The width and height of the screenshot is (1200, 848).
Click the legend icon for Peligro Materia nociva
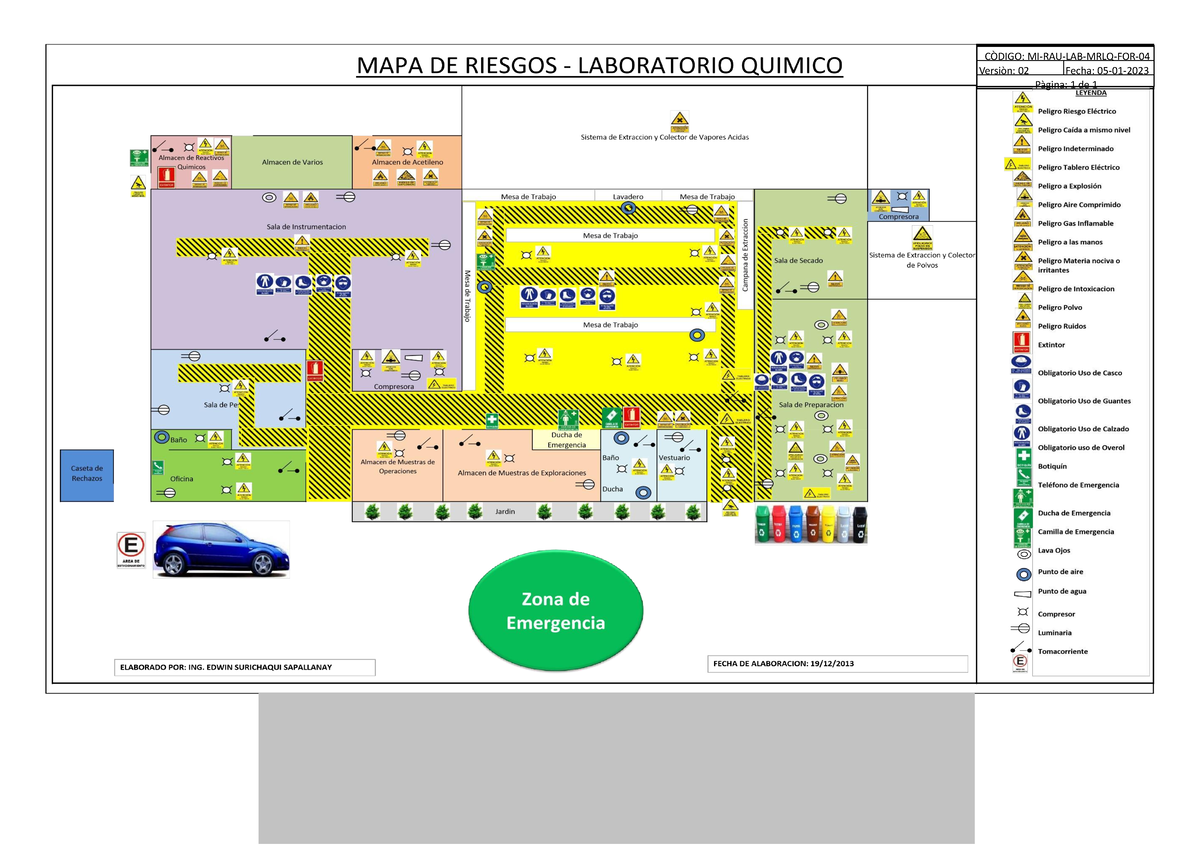coord(1022,261)
